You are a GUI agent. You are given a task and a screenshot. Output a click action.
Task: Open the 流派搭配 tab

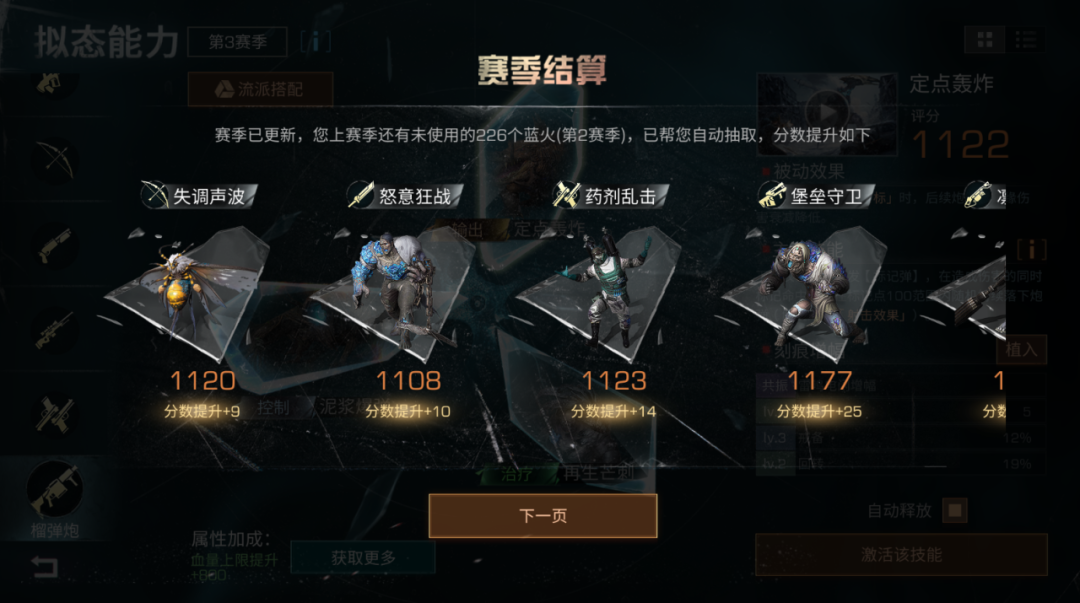pyautogui.click(x=260, y=89)
